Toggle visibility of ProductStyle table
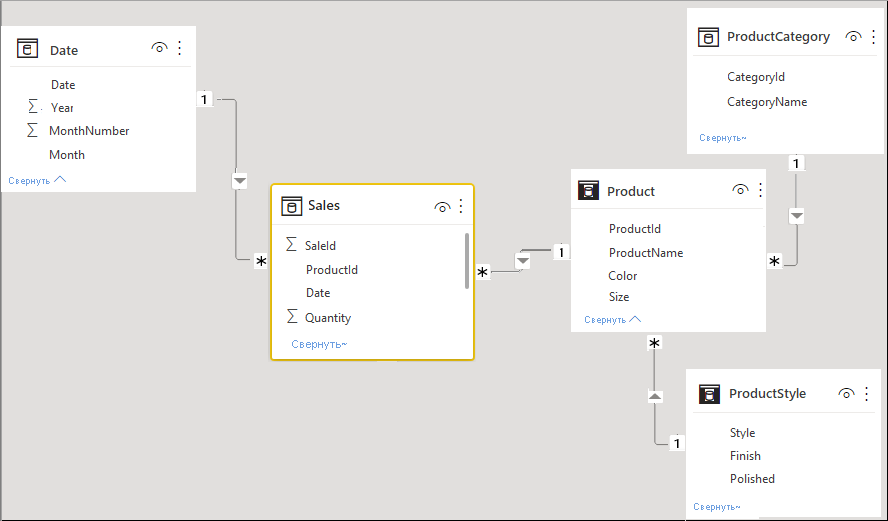Viewport: 888px width, 521px height. [846, 394]
